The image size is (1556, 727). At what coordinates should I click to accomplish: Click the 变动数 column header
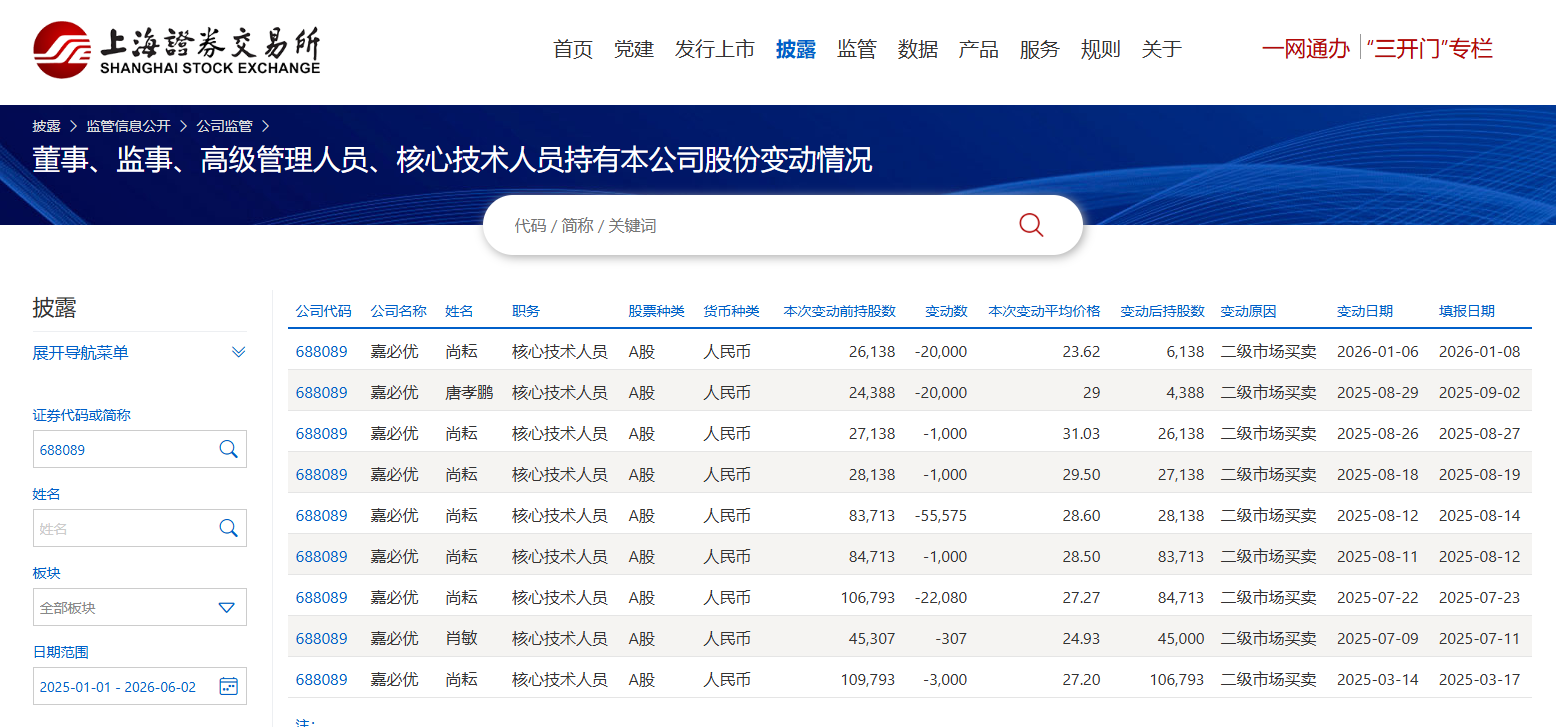pos(946,311)
